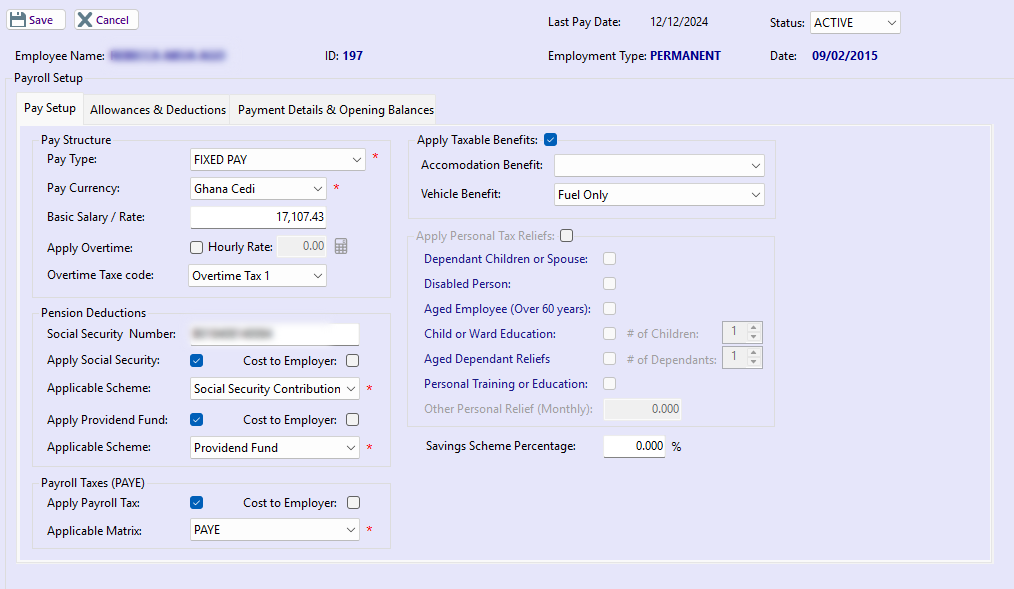Switch to Allowances & Deductions tab
This screenshot has height=589, width=1014.
pos(158,110)
